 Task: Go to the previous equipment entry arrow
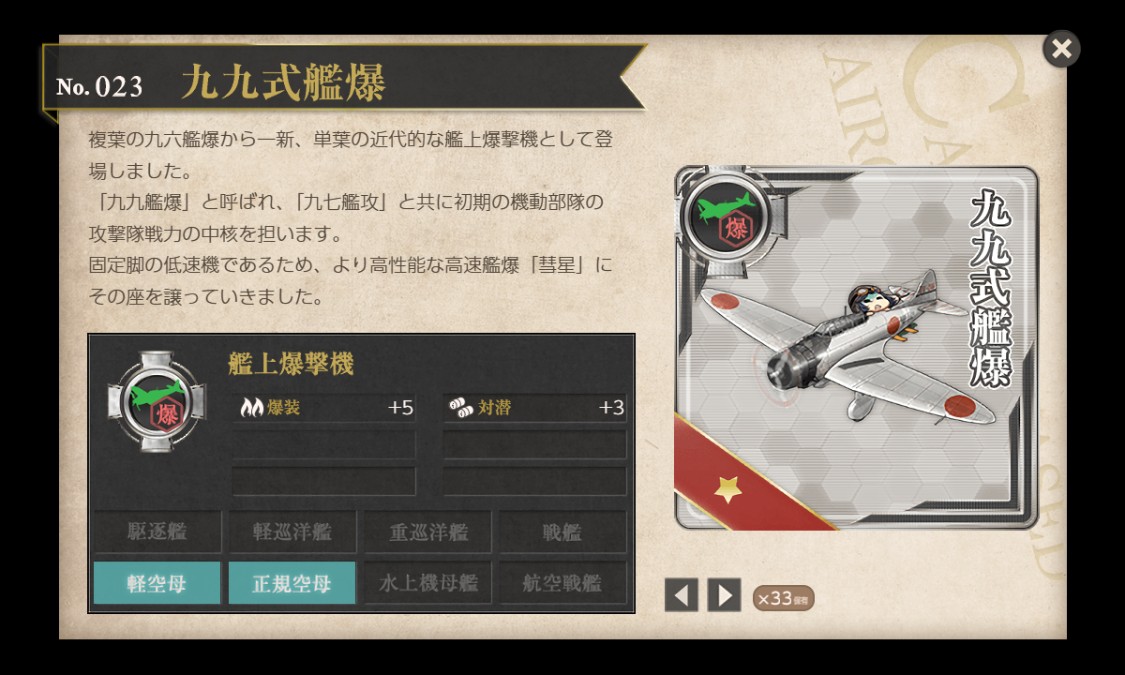pos(681,595)
